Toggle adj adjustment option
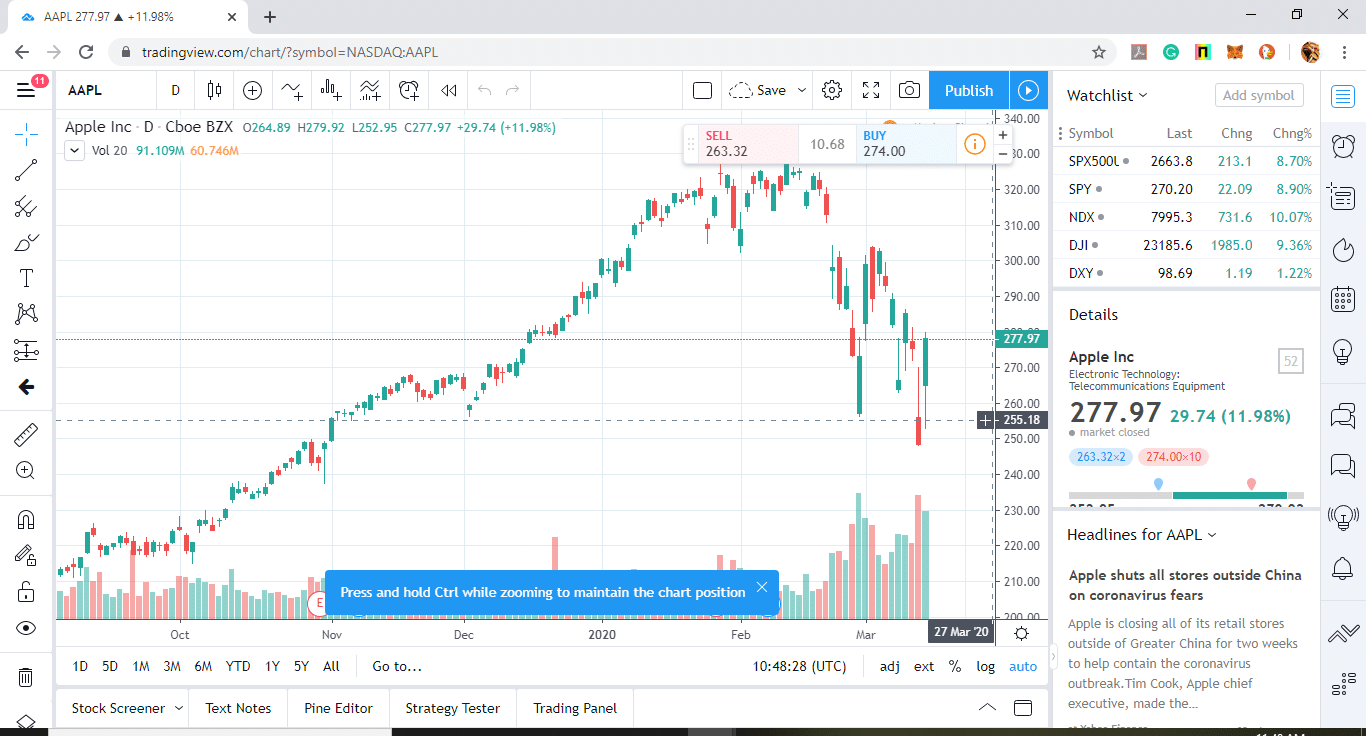Screen dimensions: 1366x736 coord(890,666)
